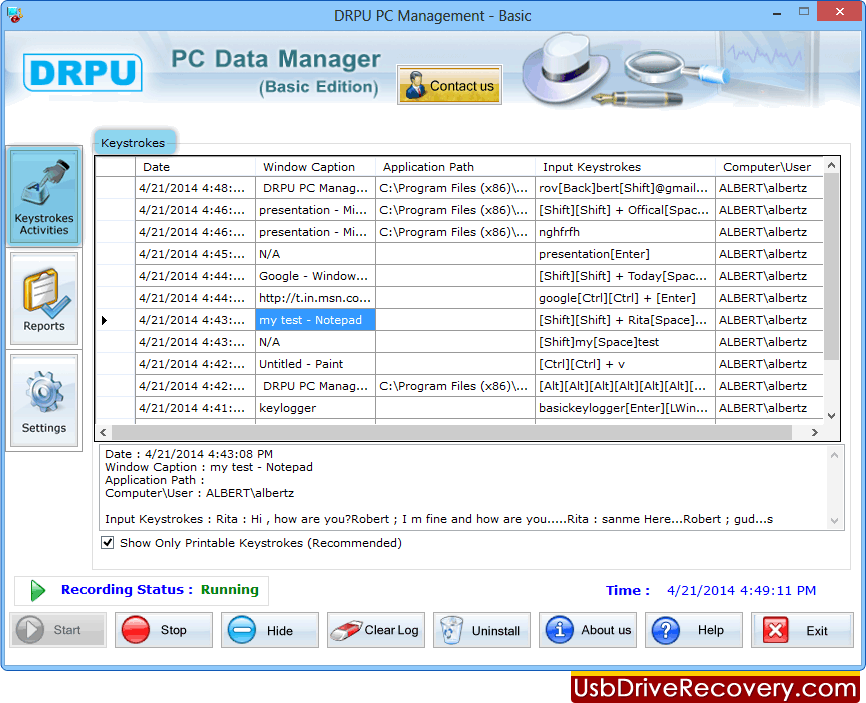
Task: Minimize the DRPU PC Management window
Action: coord(777,13)
